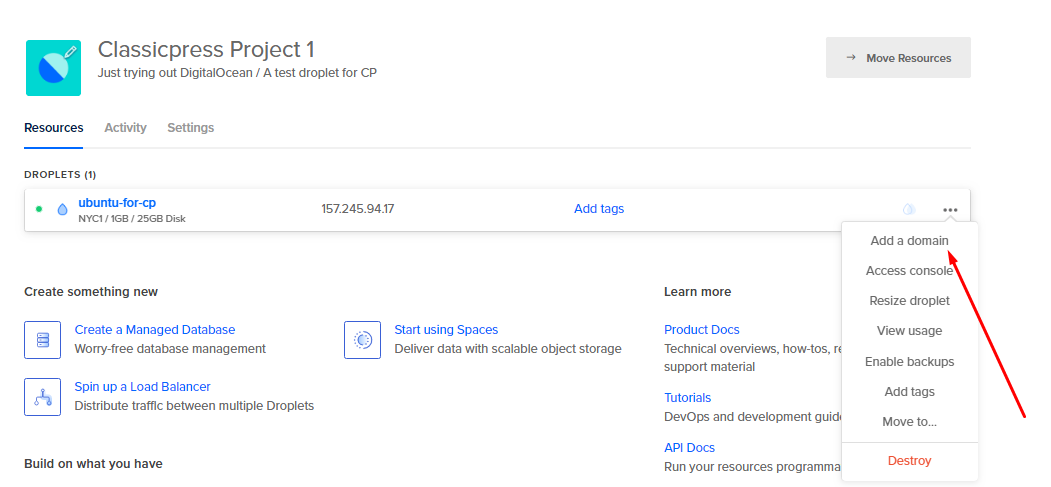The height and width of the screenshot is (487, 1051).
Task: Open the three-dot More menu for ubuntu-for-cp
Action: [x=950, y=210]
